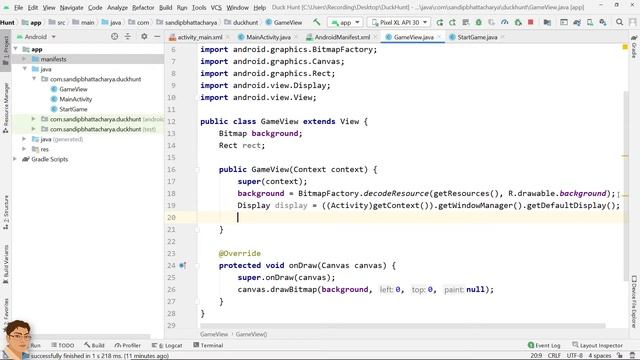
Task: Fold the GameView constructor at line 16
Action: point(197,169)
